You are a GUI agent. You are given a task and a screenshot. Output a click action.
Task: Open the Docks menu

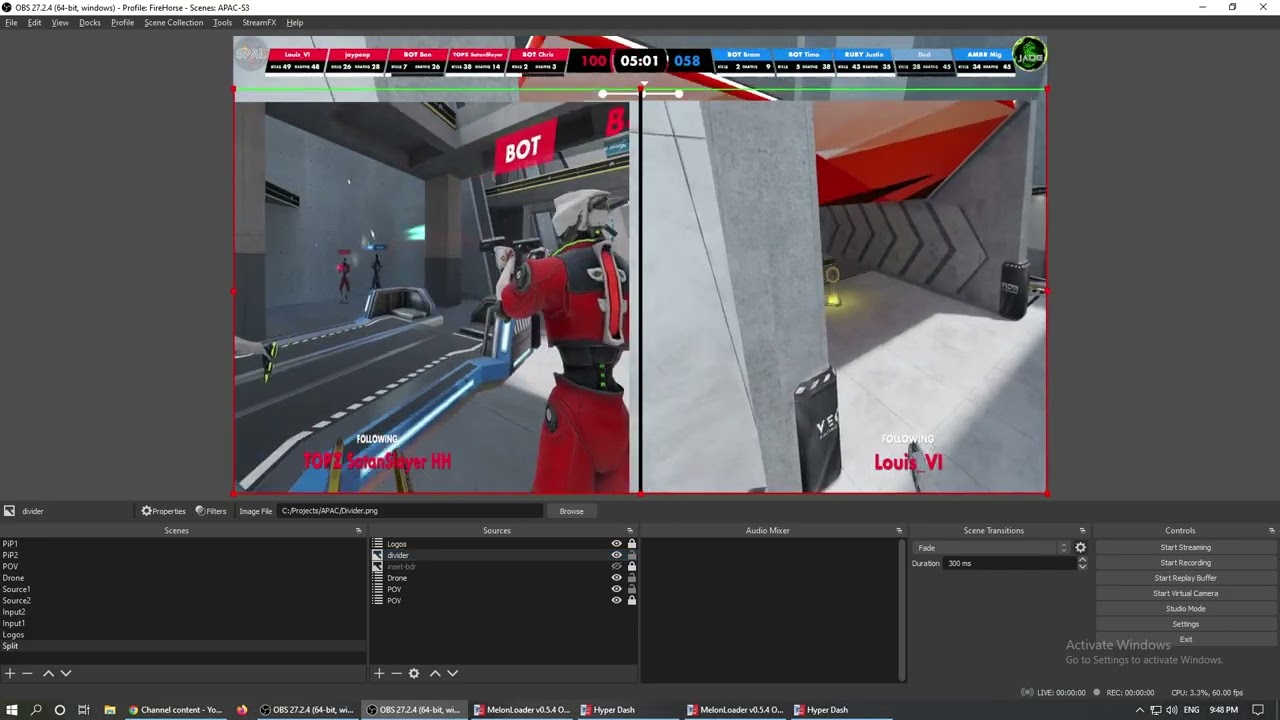point(90,22)
